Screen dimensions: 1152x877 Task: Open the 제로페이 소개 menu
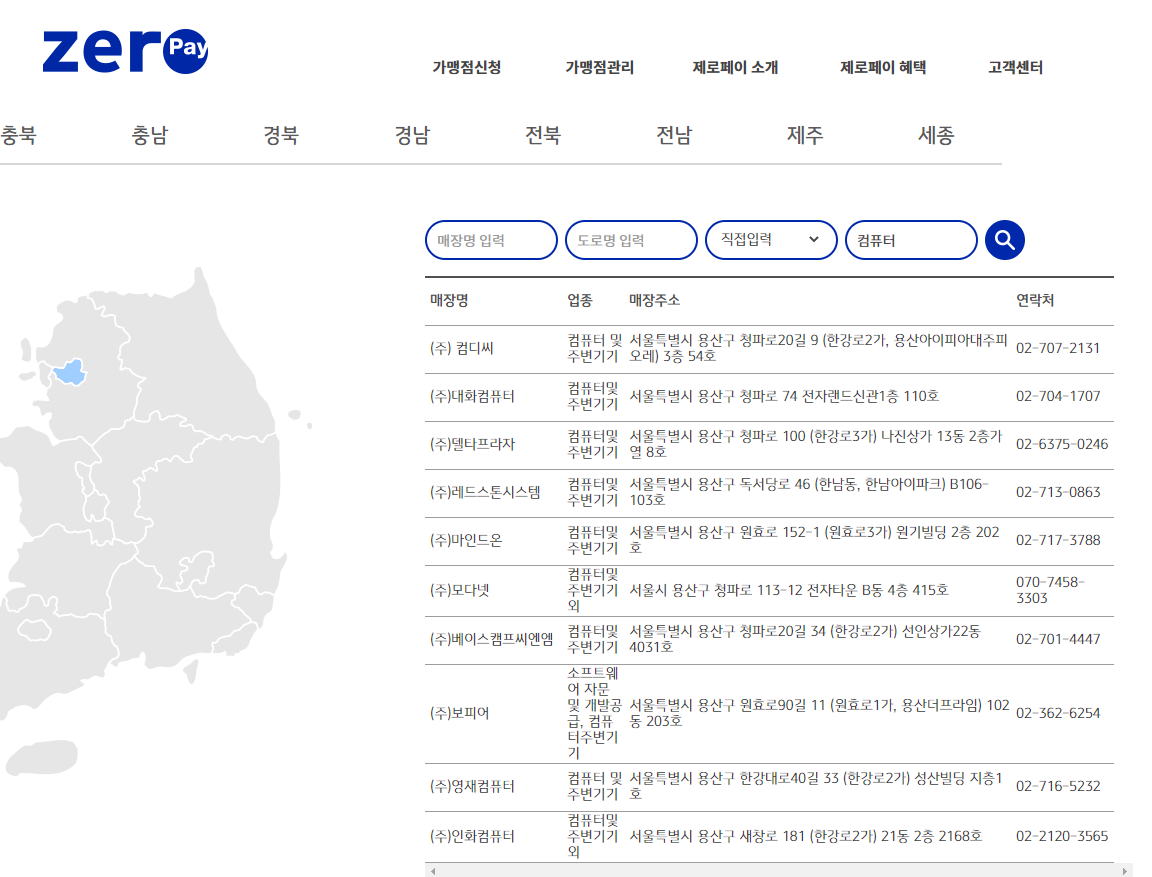735,68
